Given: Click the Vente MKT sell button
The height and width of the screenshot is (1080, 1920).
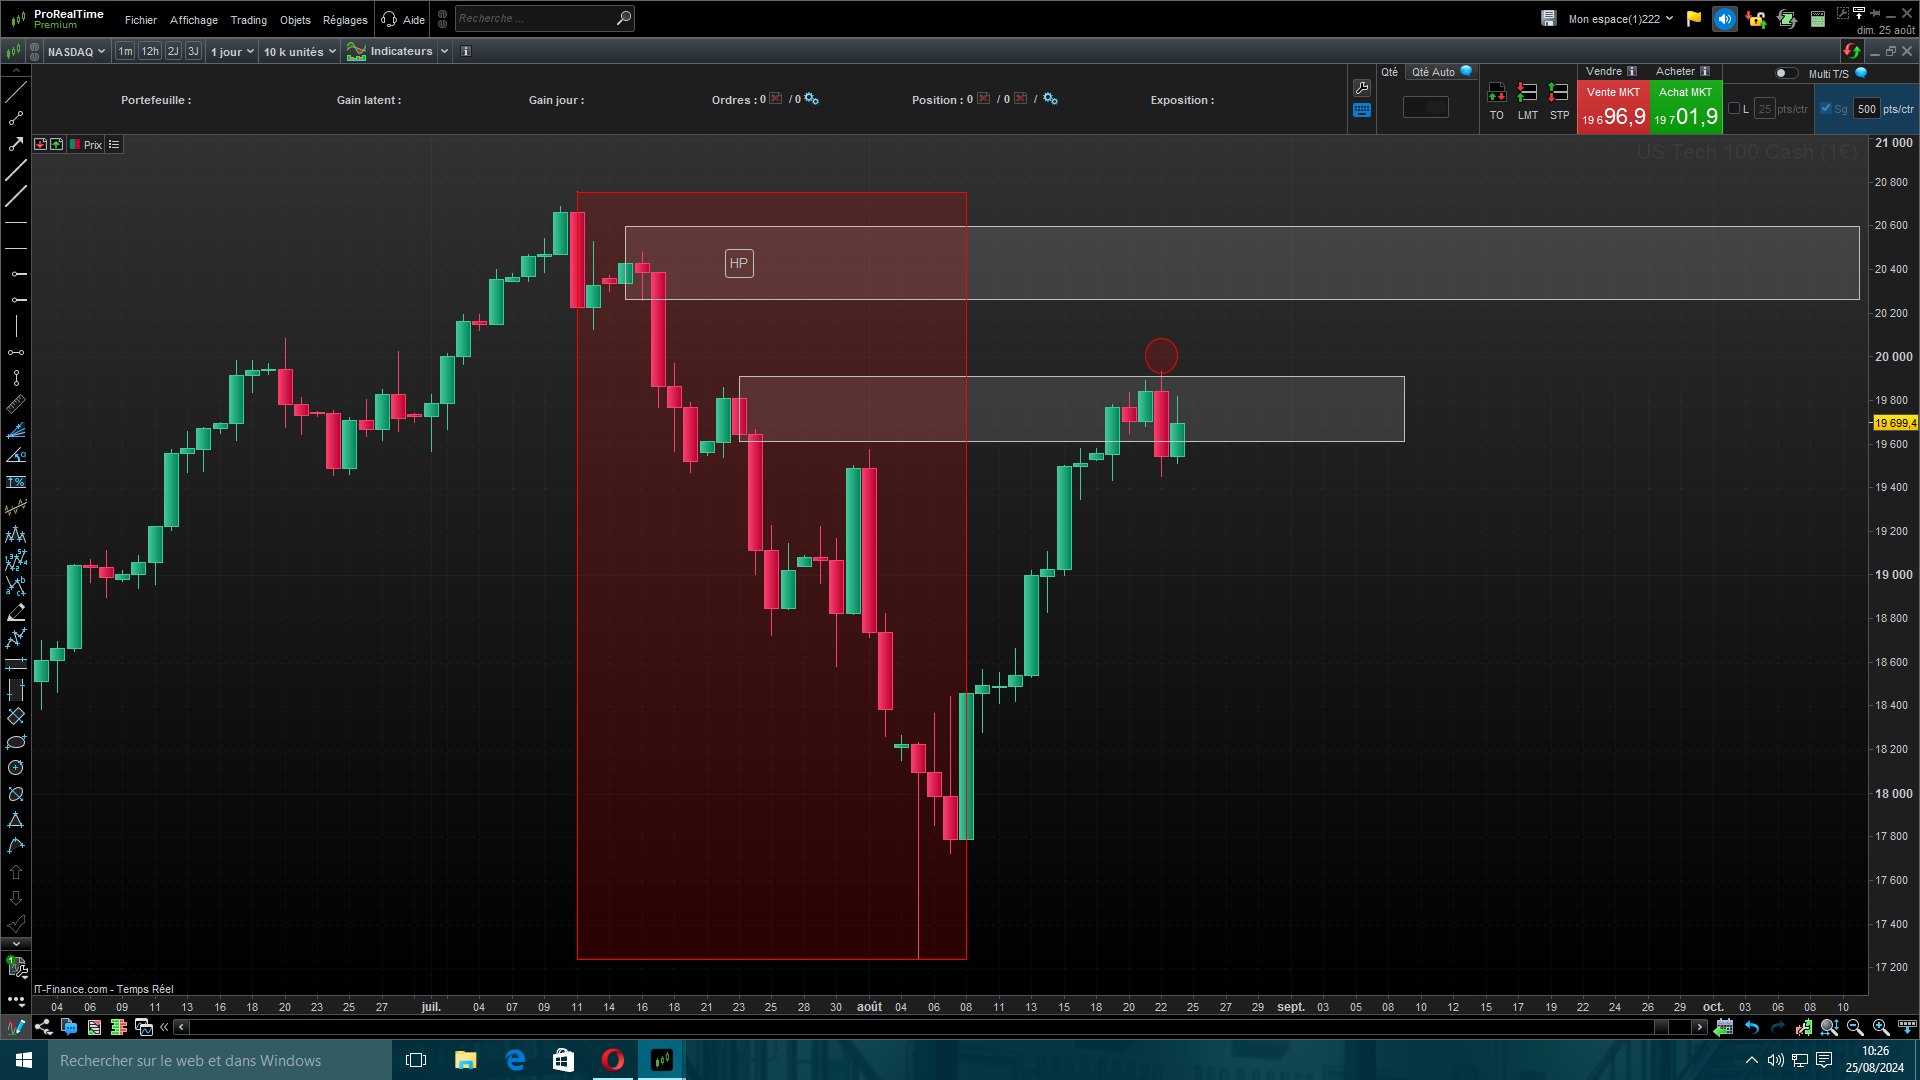Looking at the screenshot, I should [1613, 108].
